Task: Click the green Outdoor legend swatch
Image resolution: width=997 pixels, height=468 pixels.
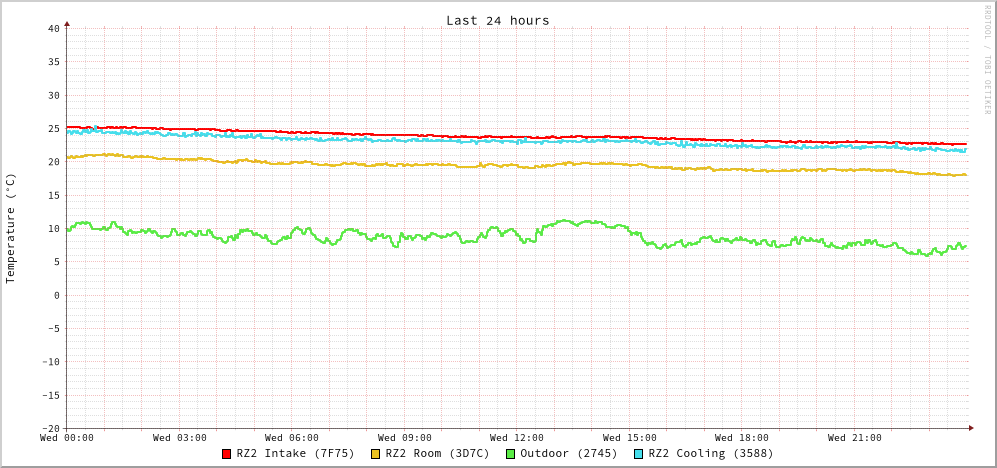Action: 510,454
